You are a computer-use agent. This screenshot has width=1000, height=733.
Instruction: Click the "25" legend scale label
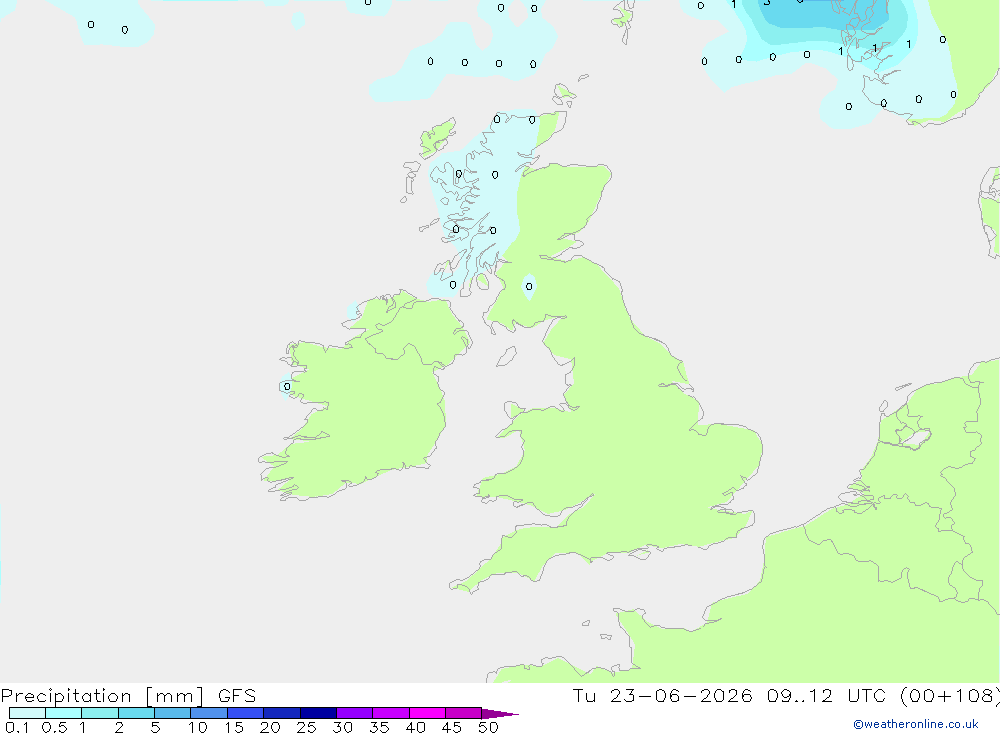306,727
